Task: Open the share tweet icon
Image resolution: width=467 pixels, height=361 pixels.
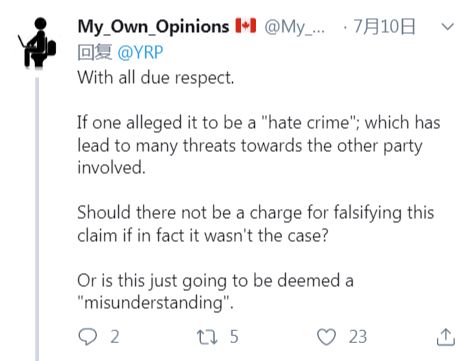Action: pos(446,337)
